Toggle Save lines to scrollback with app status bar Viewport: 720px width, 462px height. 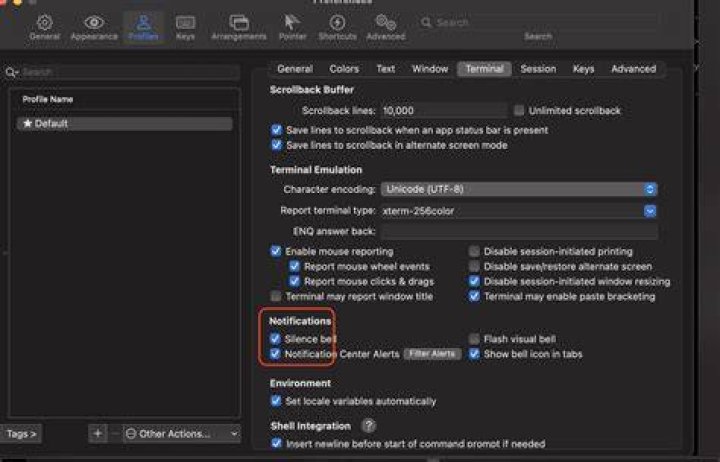(276, 130)
